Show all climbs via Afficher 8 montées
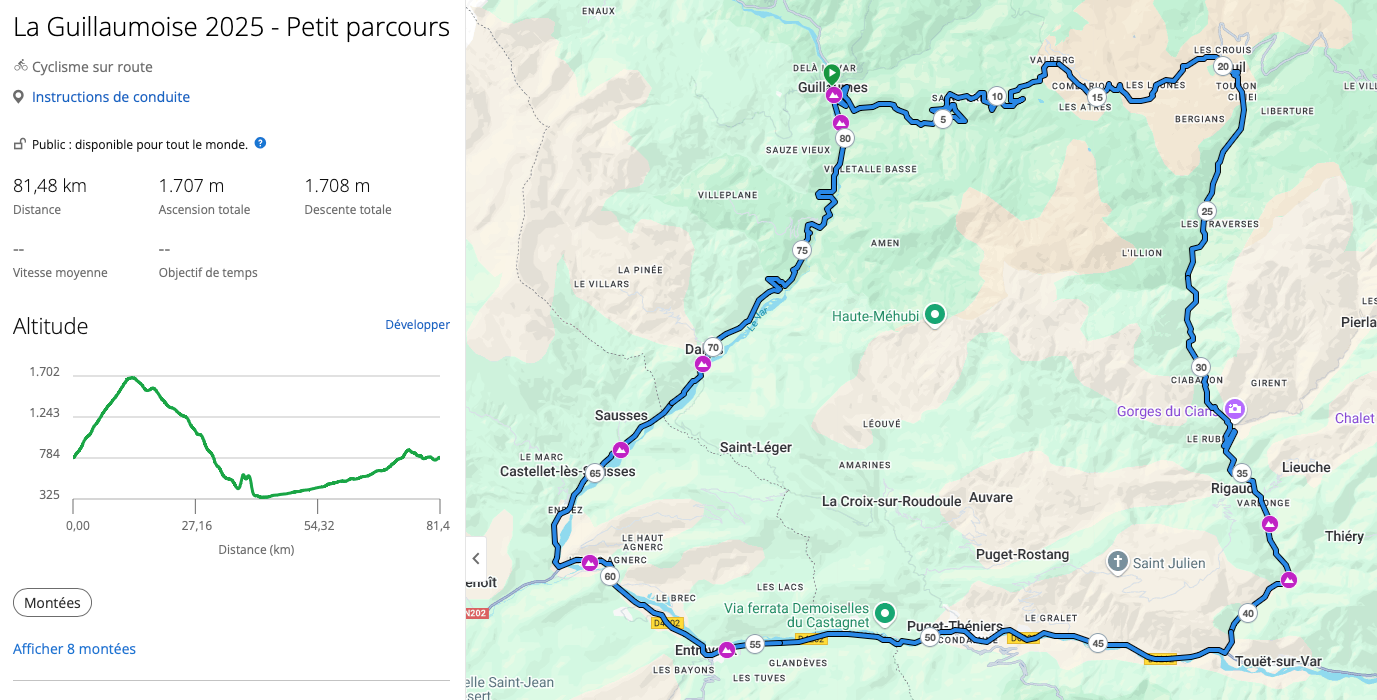1377x700 pixels. pyautogui.click(x=74, y=649)
